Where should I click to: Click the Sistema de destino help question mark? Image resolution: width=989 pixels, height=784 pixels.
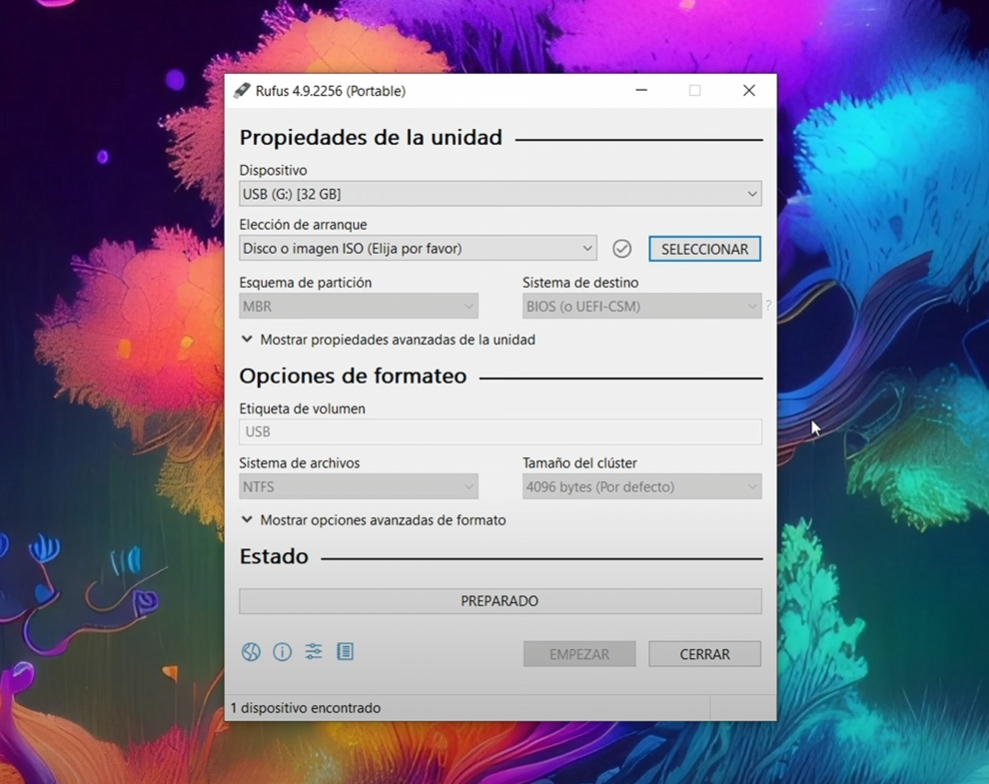coord(768,306)
